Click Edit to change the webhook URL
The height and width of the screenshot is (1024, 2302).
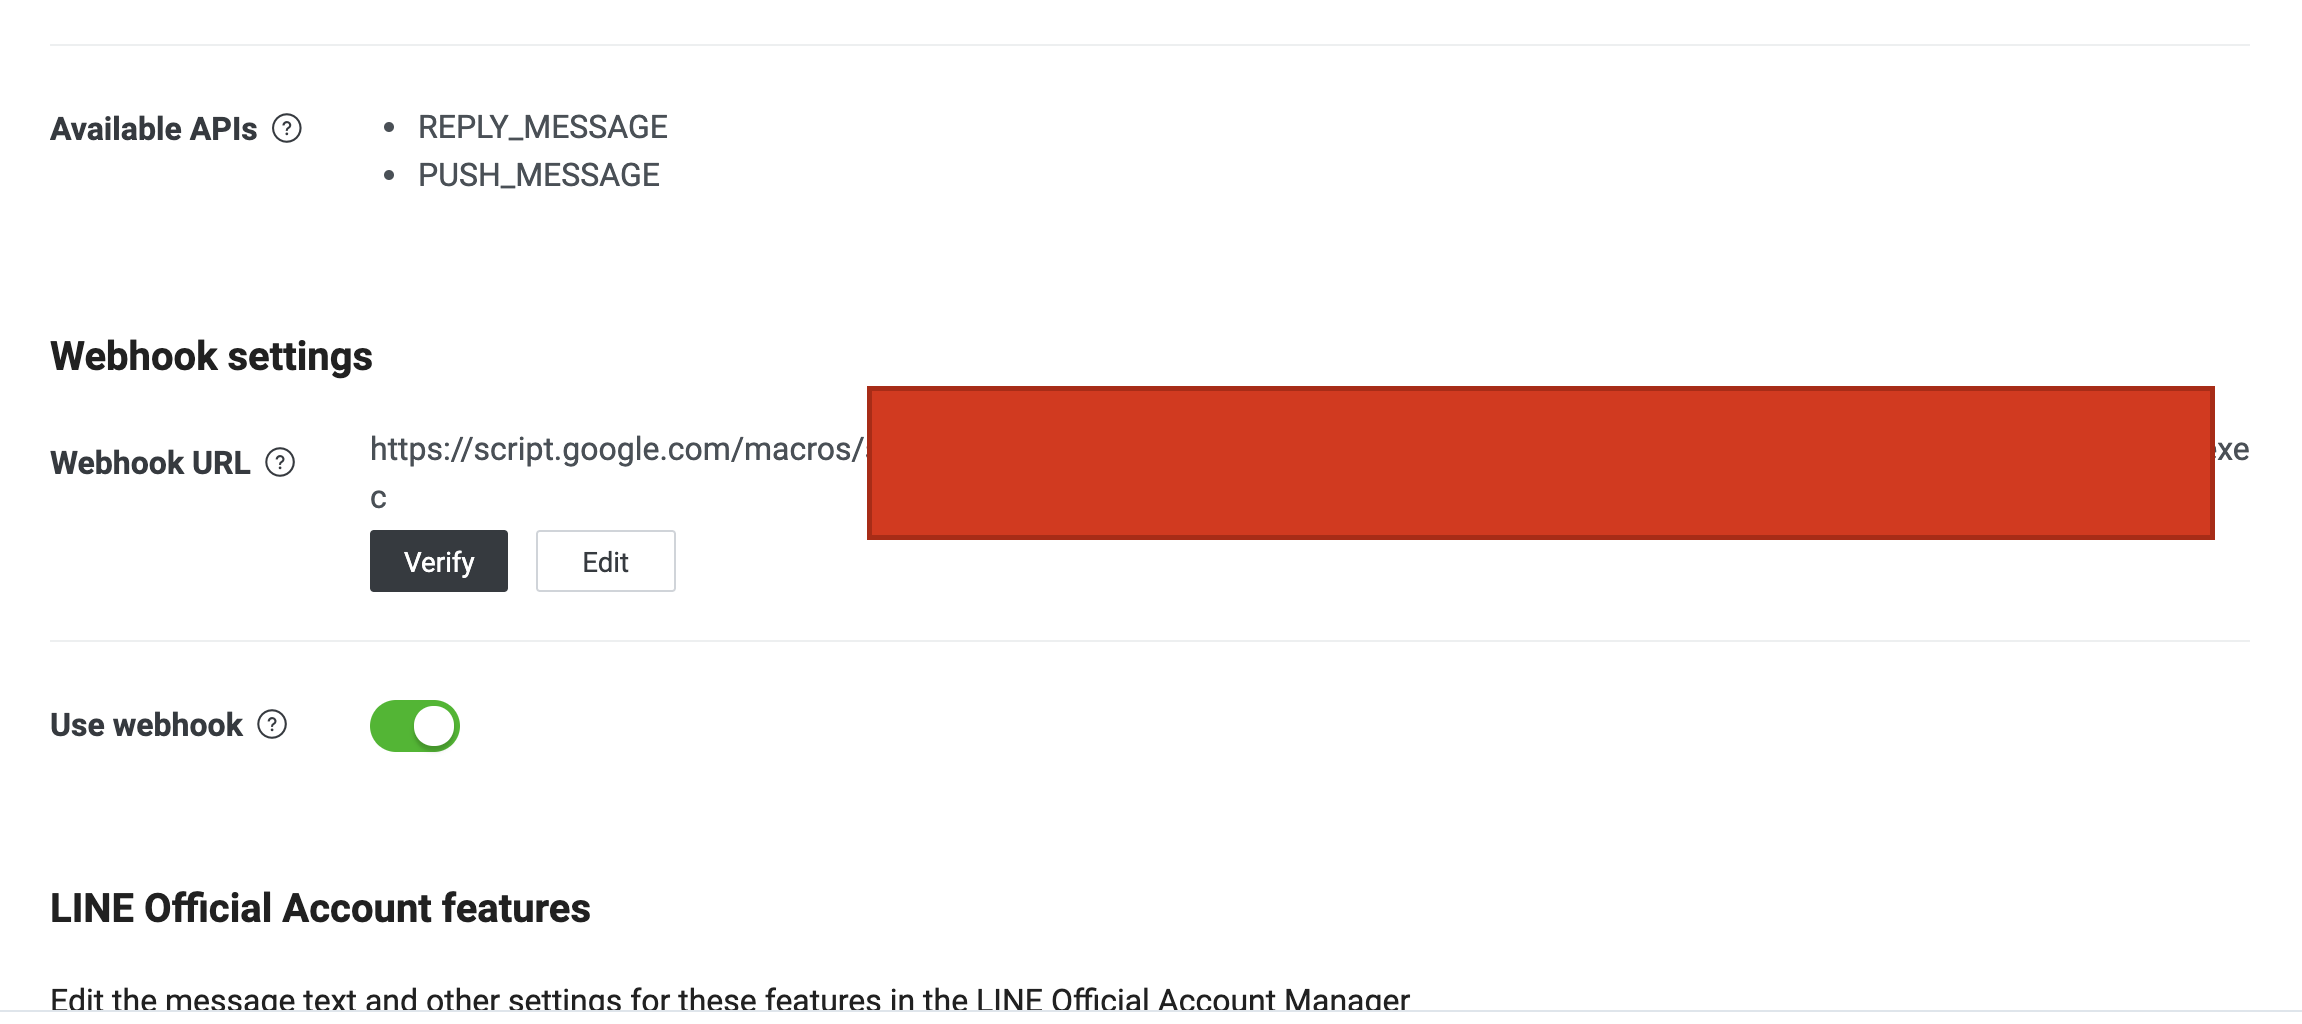coord(604,561)
